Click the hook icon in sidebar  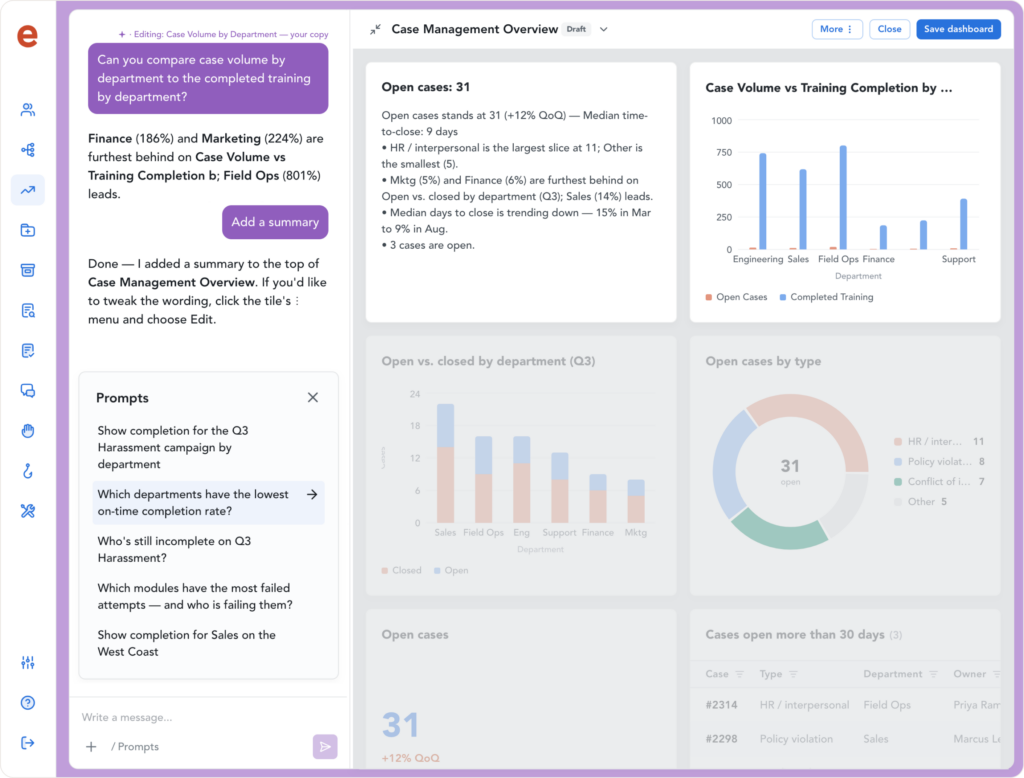pyautogui.click(x=27, y=471)
